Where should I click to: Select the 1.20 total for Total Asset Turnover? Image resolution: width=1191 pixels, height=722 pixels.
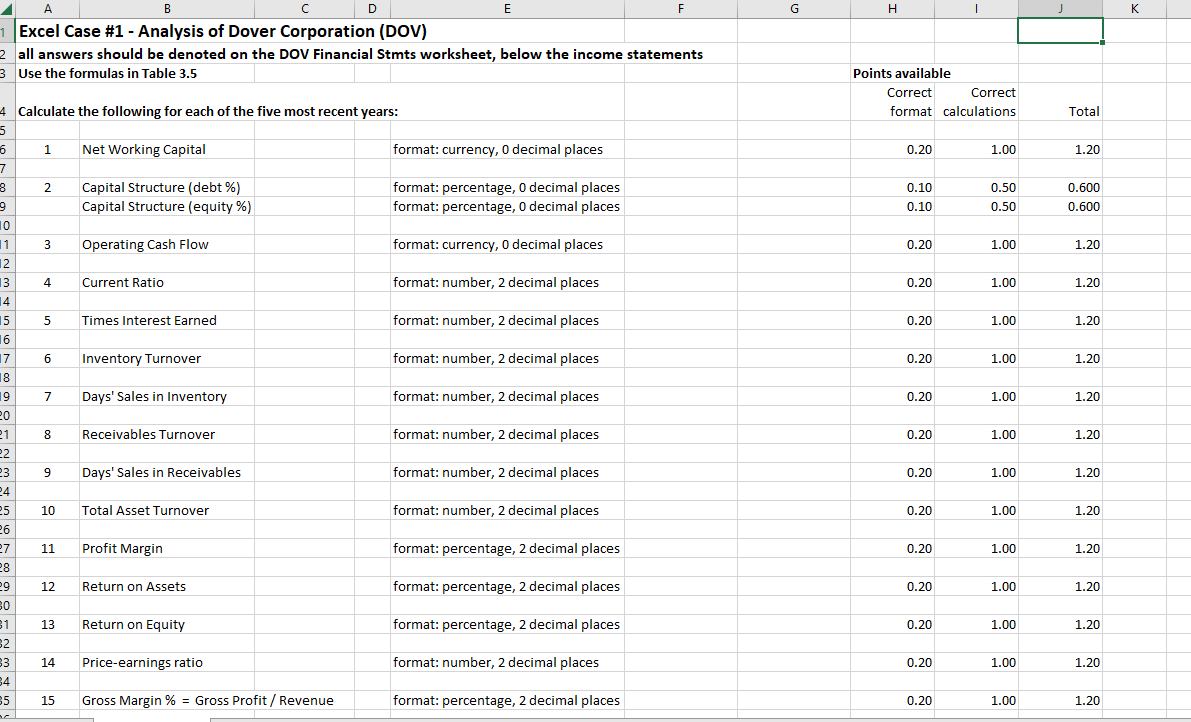click(x=1060, y=510)
